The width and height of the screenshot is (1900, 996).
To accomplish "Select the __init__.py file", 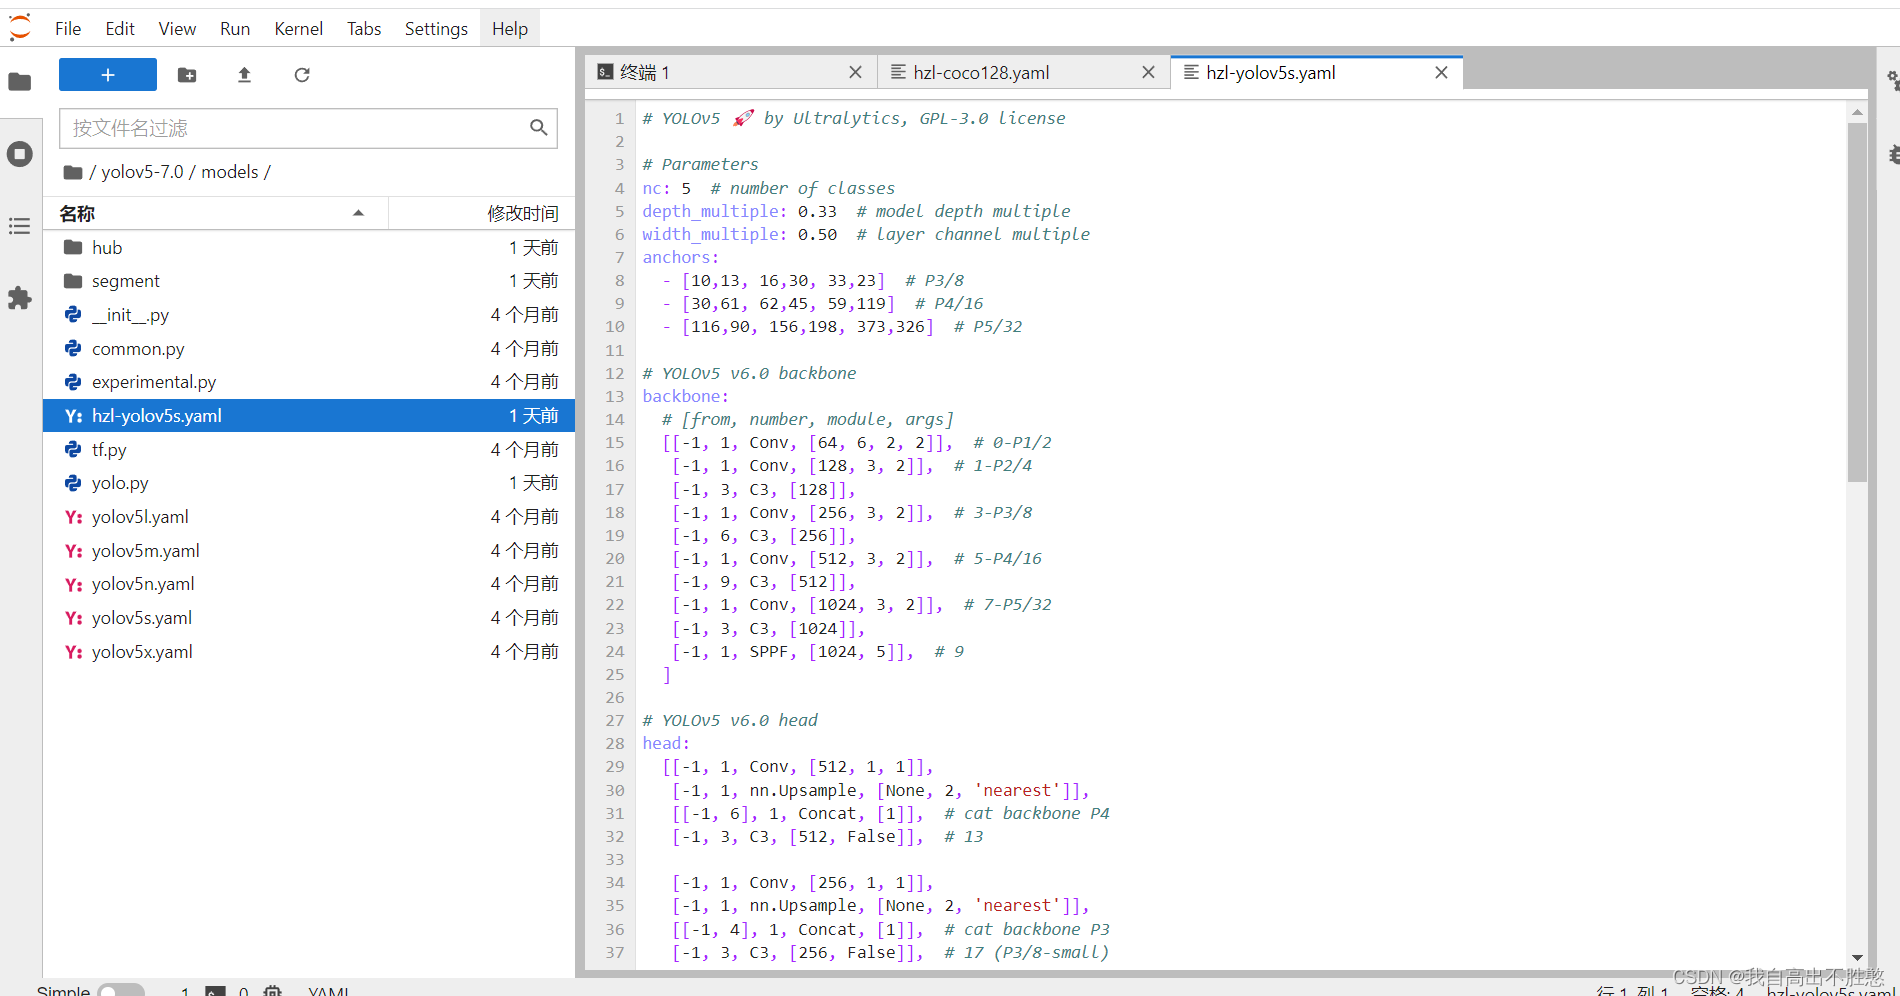I will (309, 315).
